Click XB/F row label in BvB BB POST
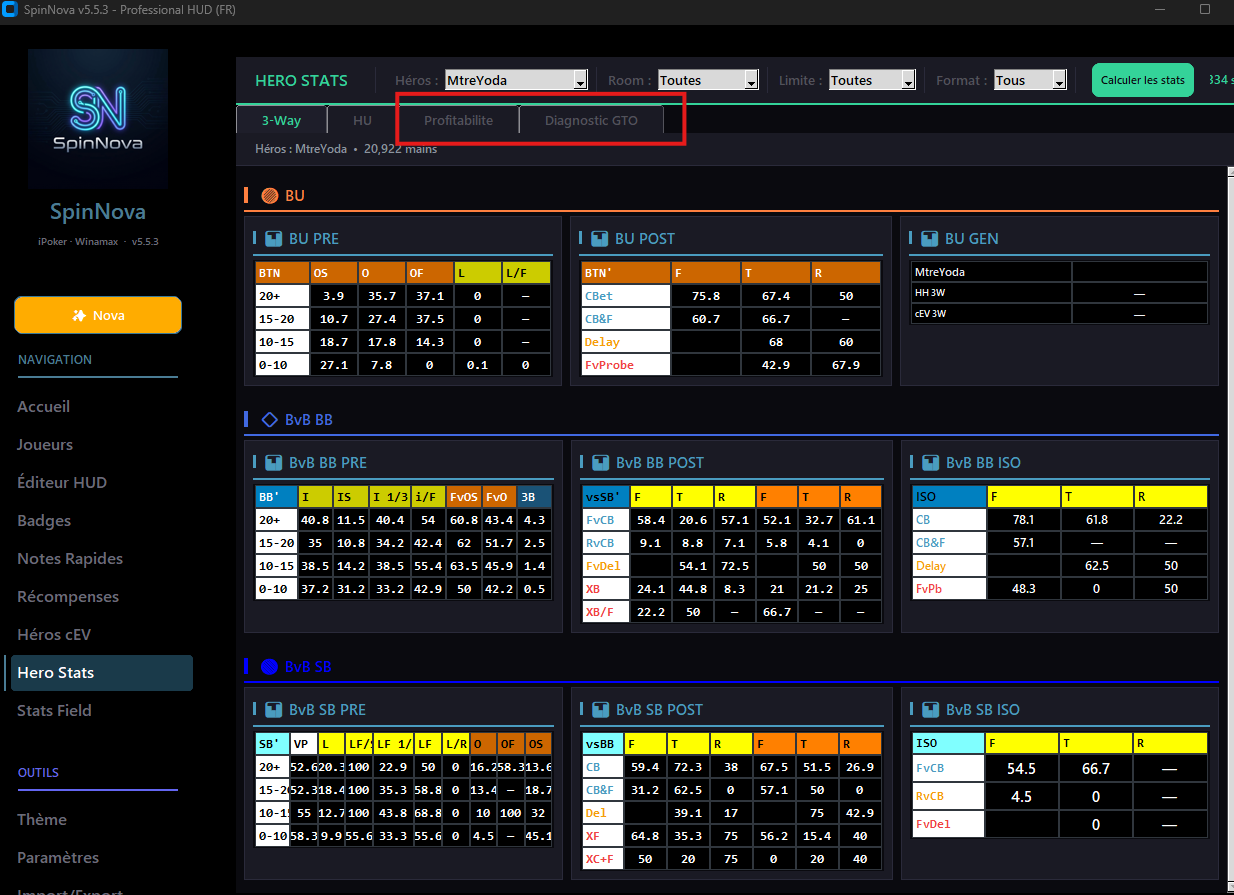Viewport: 1234px width, 895px height. pos(606,612)
